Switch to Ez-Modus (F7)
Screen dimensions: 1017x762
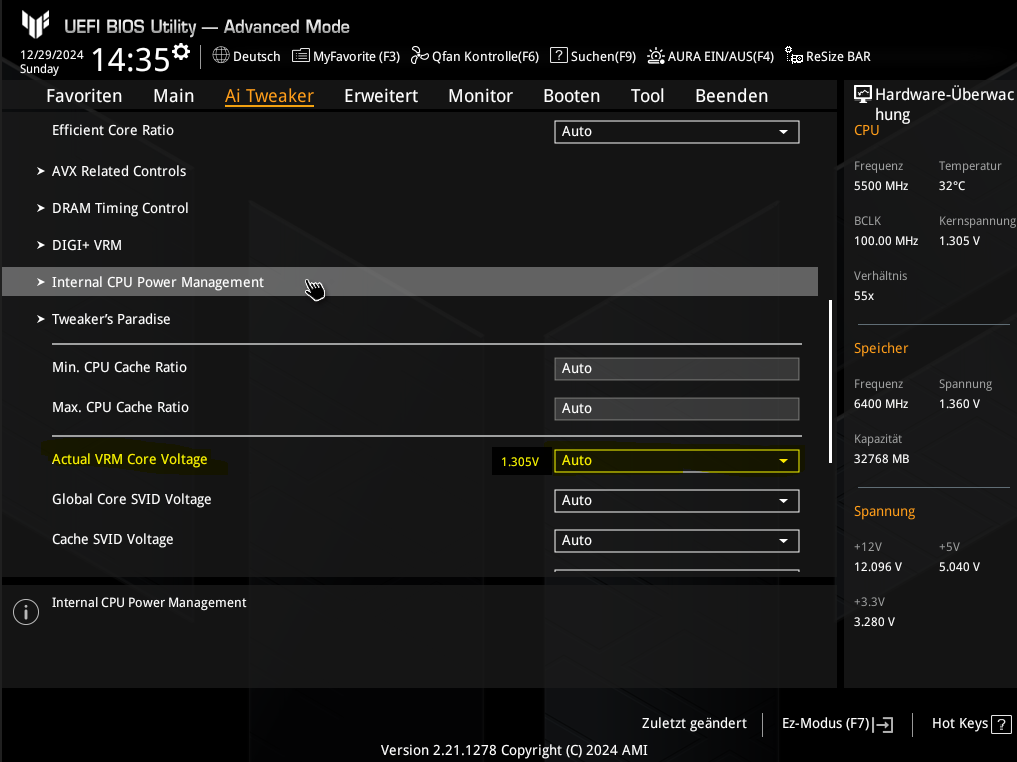tap(837, 724)
